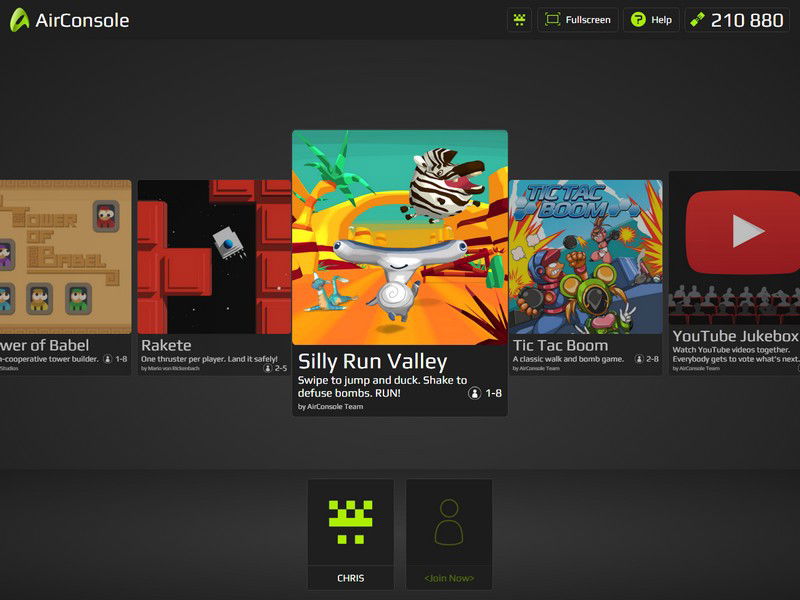Enter Fullscreen mode
The image size is (800, 600).
[578, 20]
